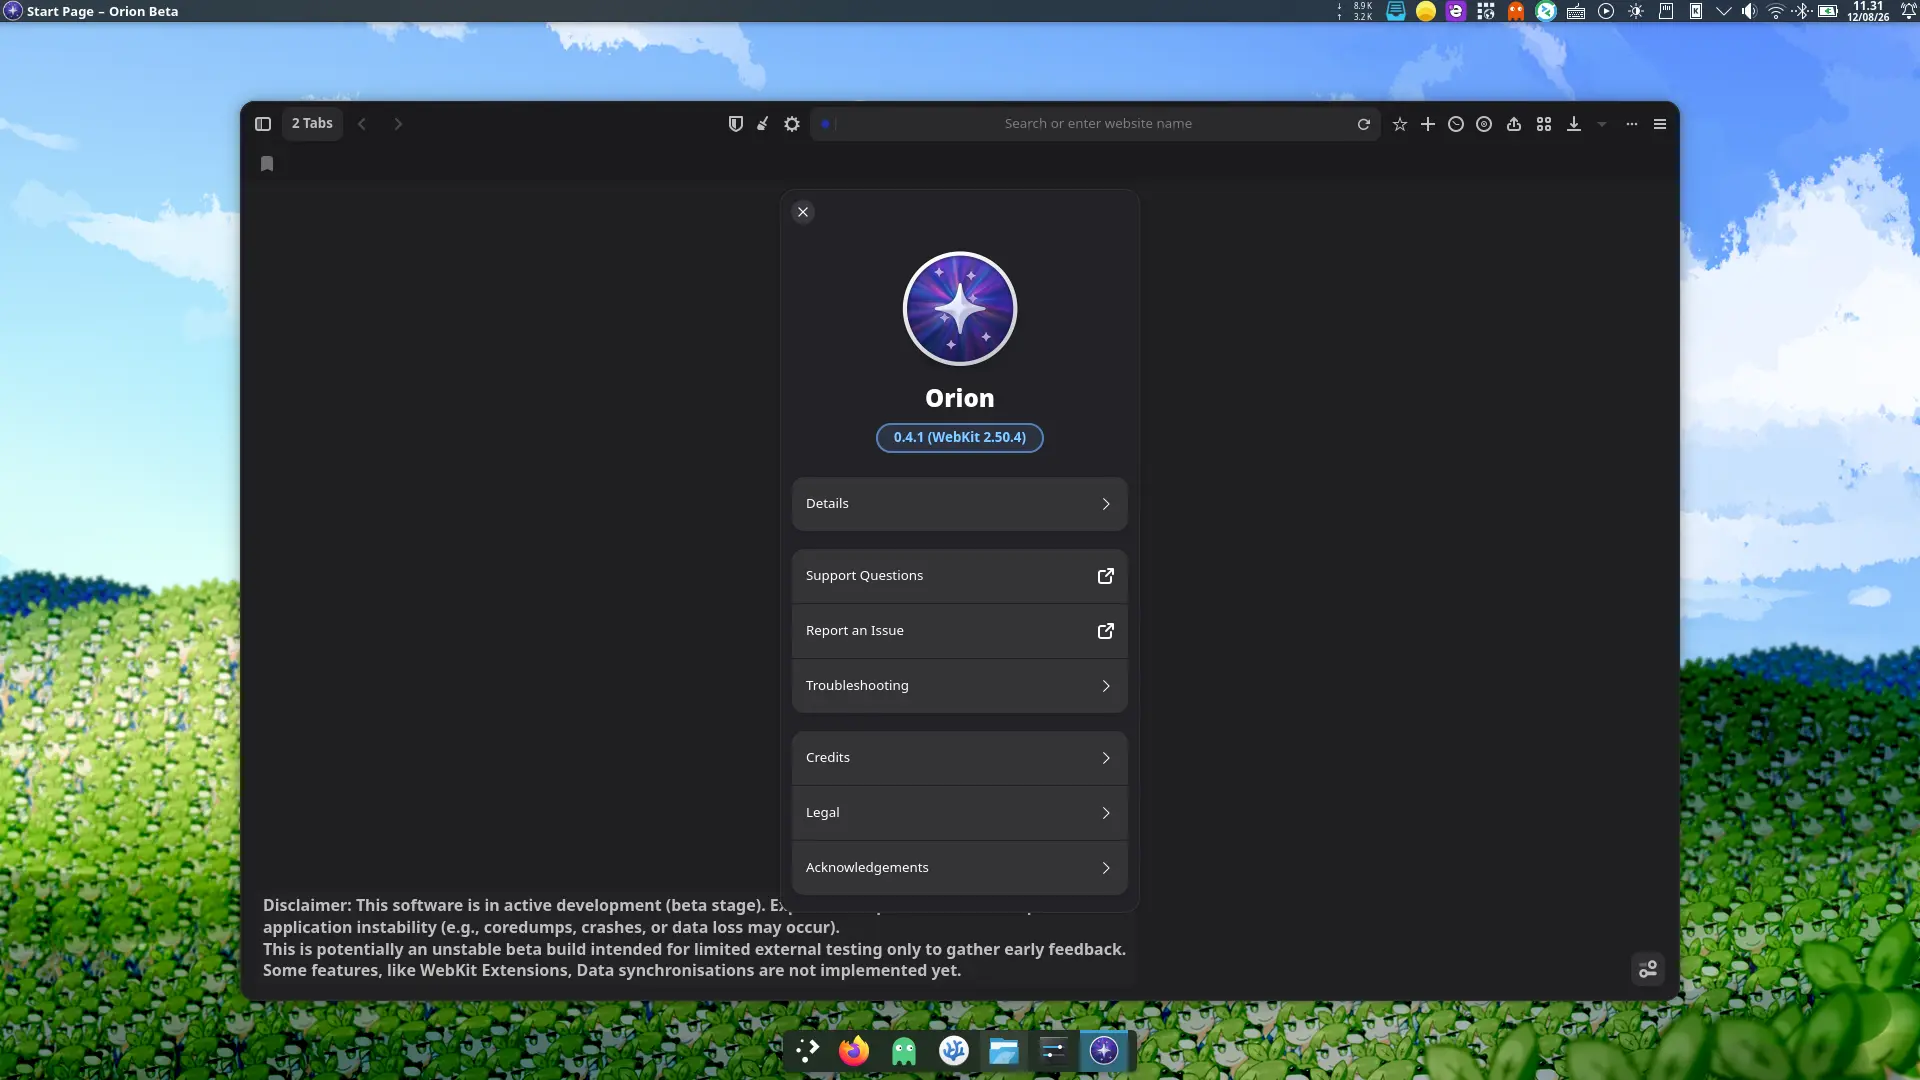The image size is (1920, 1080).
Task: Expand the Credits row
Action: click(960, 758)
